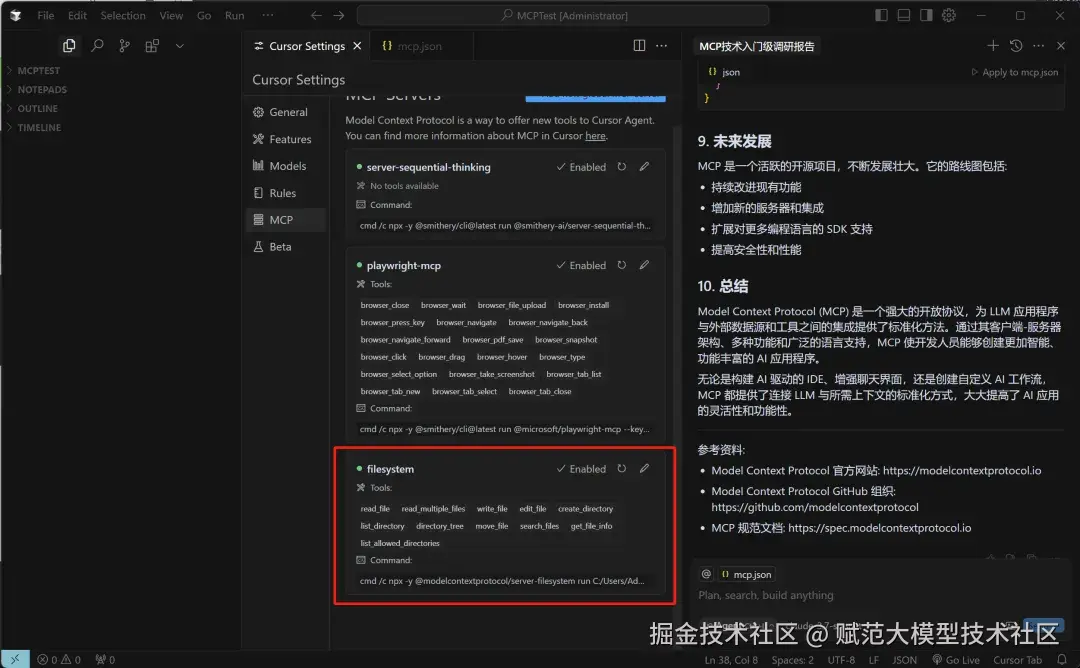Image resolution: width=1080 pixels, height=668 pixels.
Task: Start a new chat with the plus icon
Action: click(x=992, y=45)
